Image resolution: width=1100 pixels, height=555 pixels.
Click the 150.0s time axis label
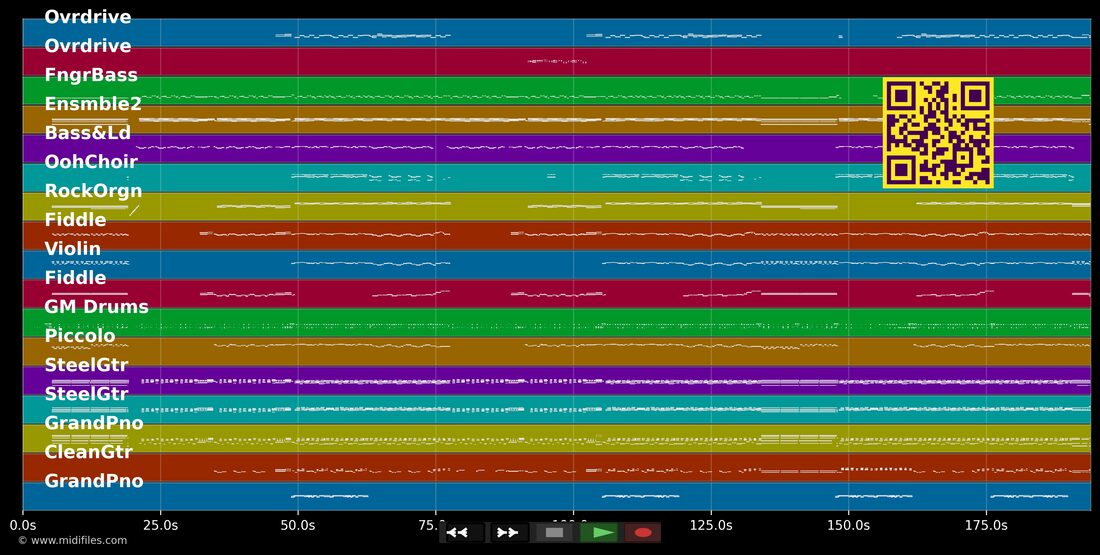point(849,526)
